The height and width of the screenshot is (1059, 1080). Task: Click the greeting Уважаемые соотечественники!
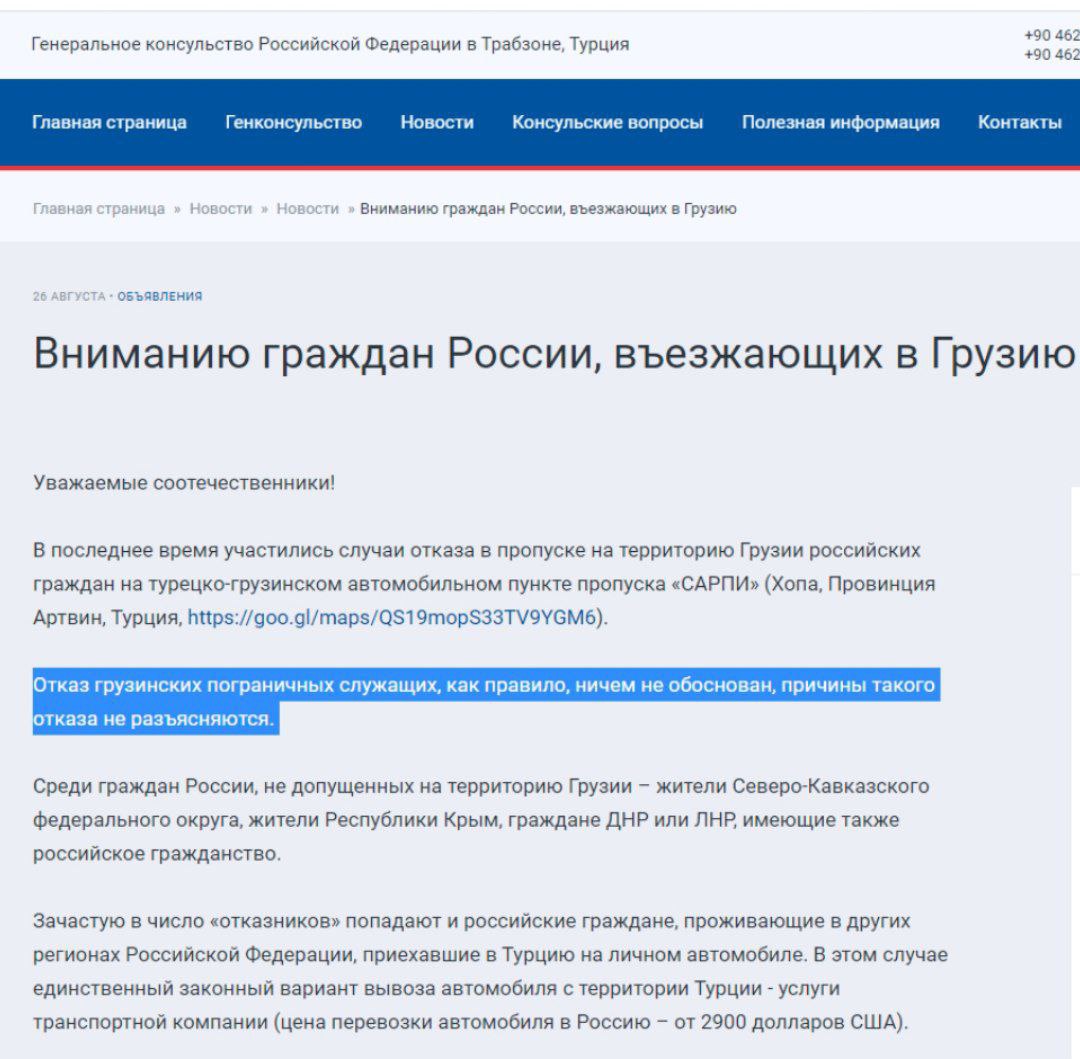point(184,483)
